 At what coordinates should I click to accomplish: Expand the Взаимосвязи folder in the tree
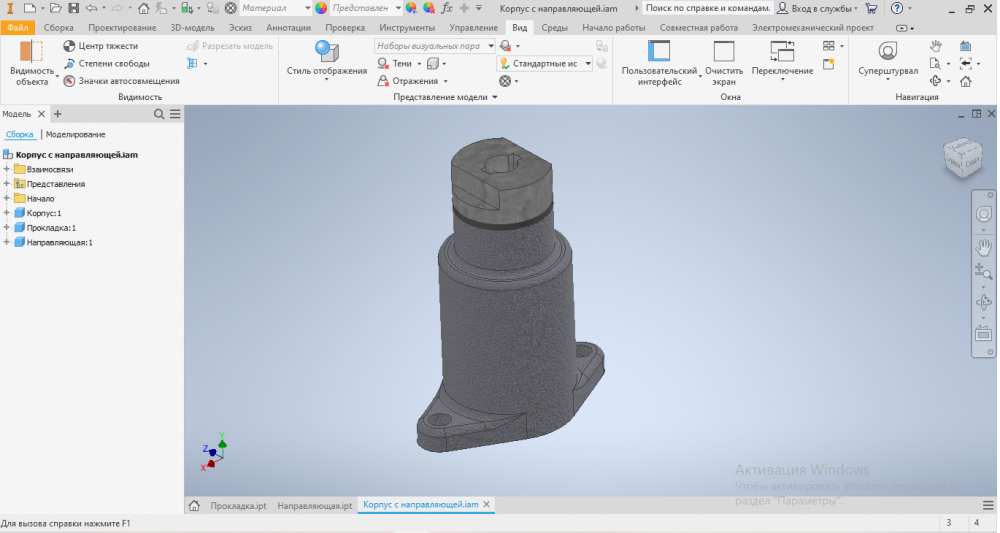tap(7, 170)
